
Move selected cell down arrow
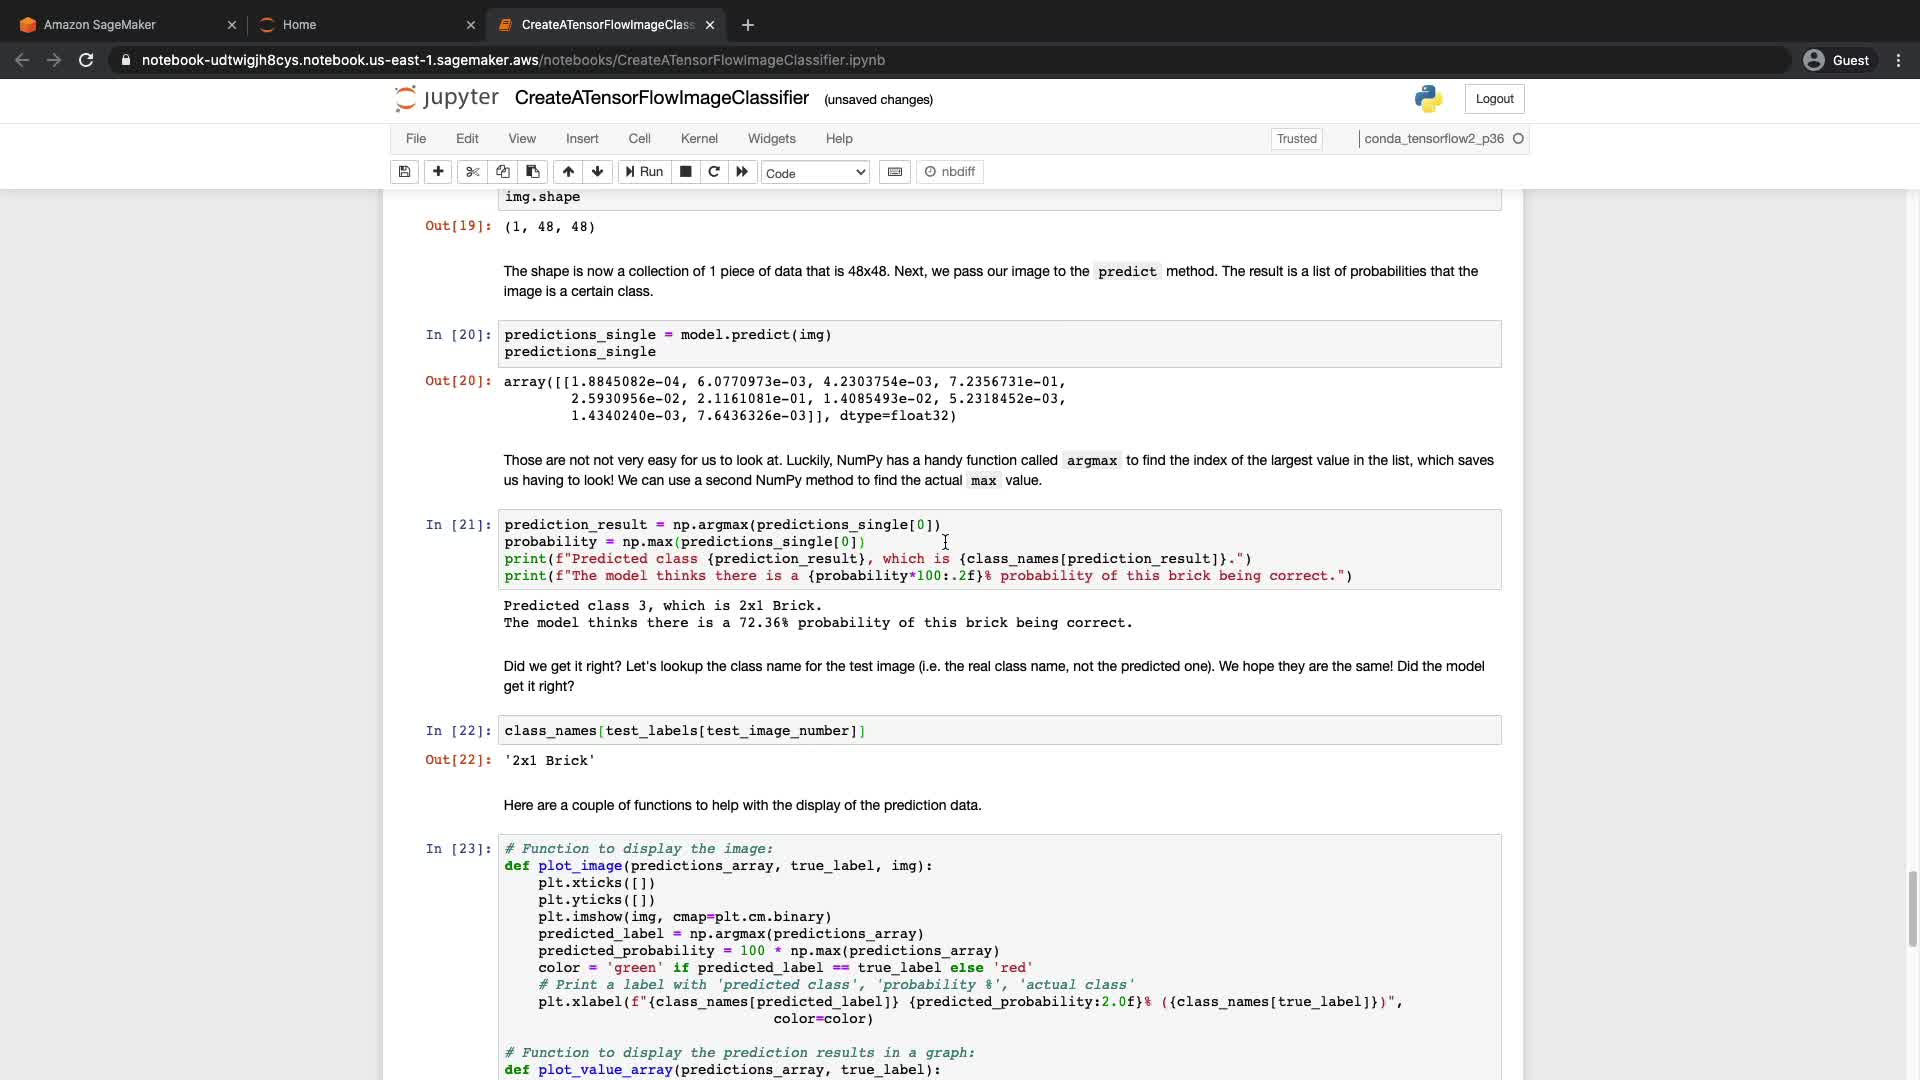coord(597,172)
